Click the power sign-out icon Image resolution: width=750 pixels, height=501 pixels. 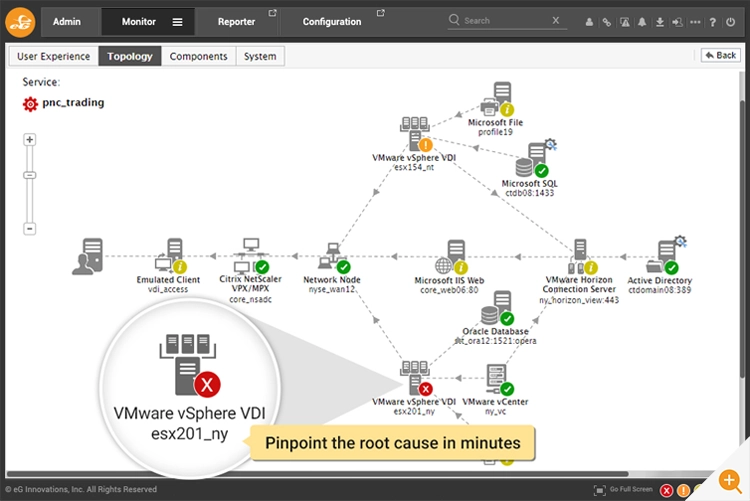(x=730, y=22)
